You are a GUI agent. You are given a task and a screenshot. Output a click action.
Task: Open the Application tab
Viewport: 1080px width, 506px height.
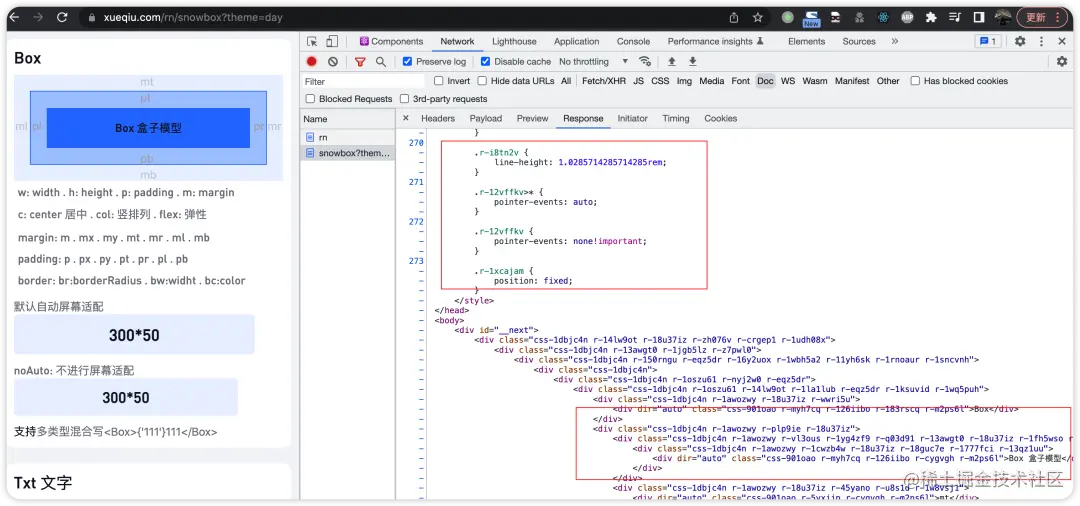coord(577,41)
